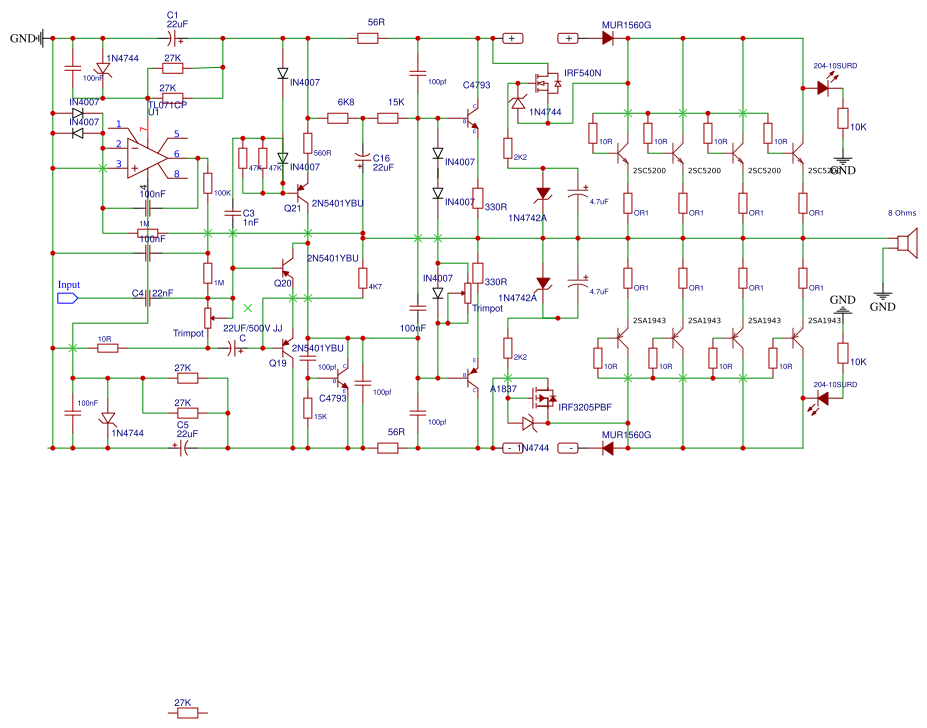Select the C1 22uF capacitor symbol
This screenshot has height=728, width=927.
tap(172, 39)
